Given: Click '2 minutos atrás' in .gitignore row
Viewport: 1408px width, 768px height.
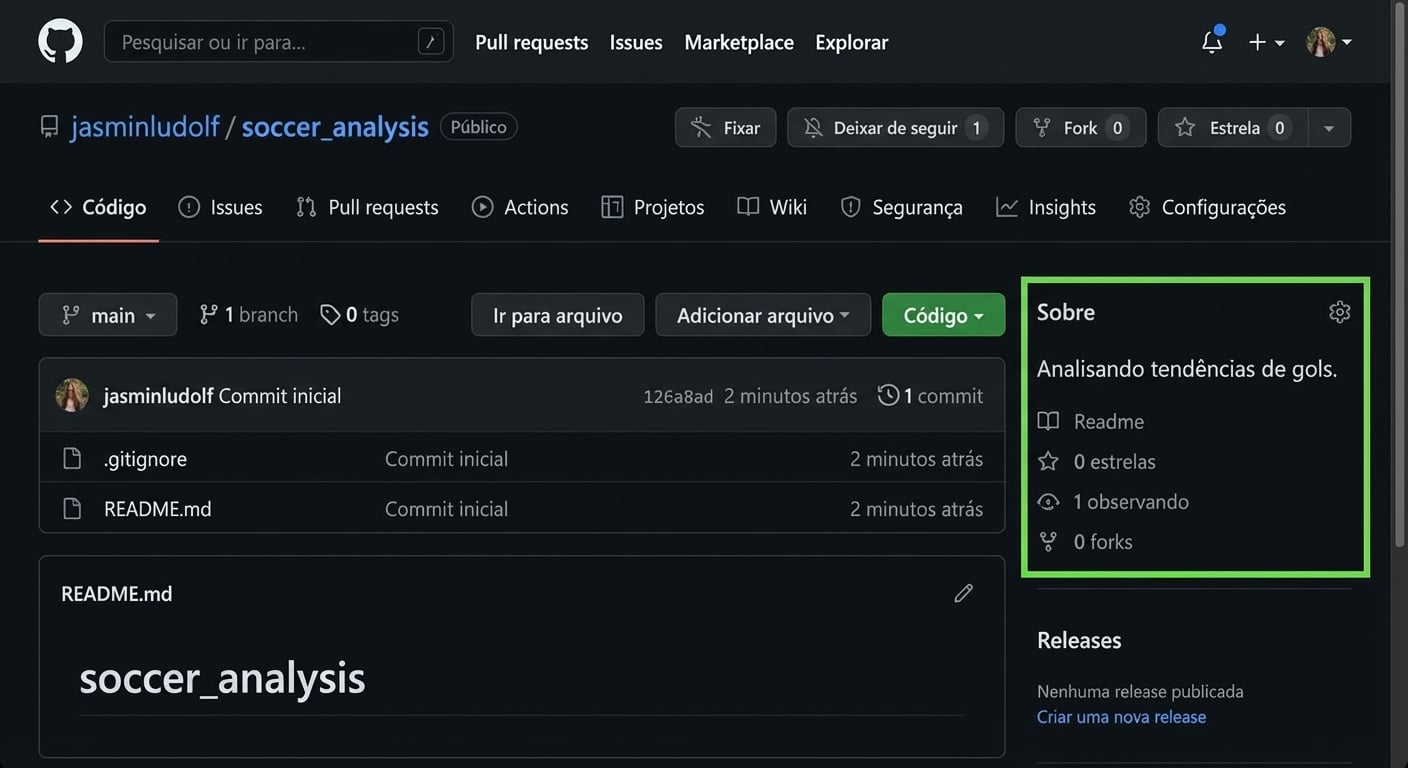Looking at the screenshot, I should tap(916, 459).
